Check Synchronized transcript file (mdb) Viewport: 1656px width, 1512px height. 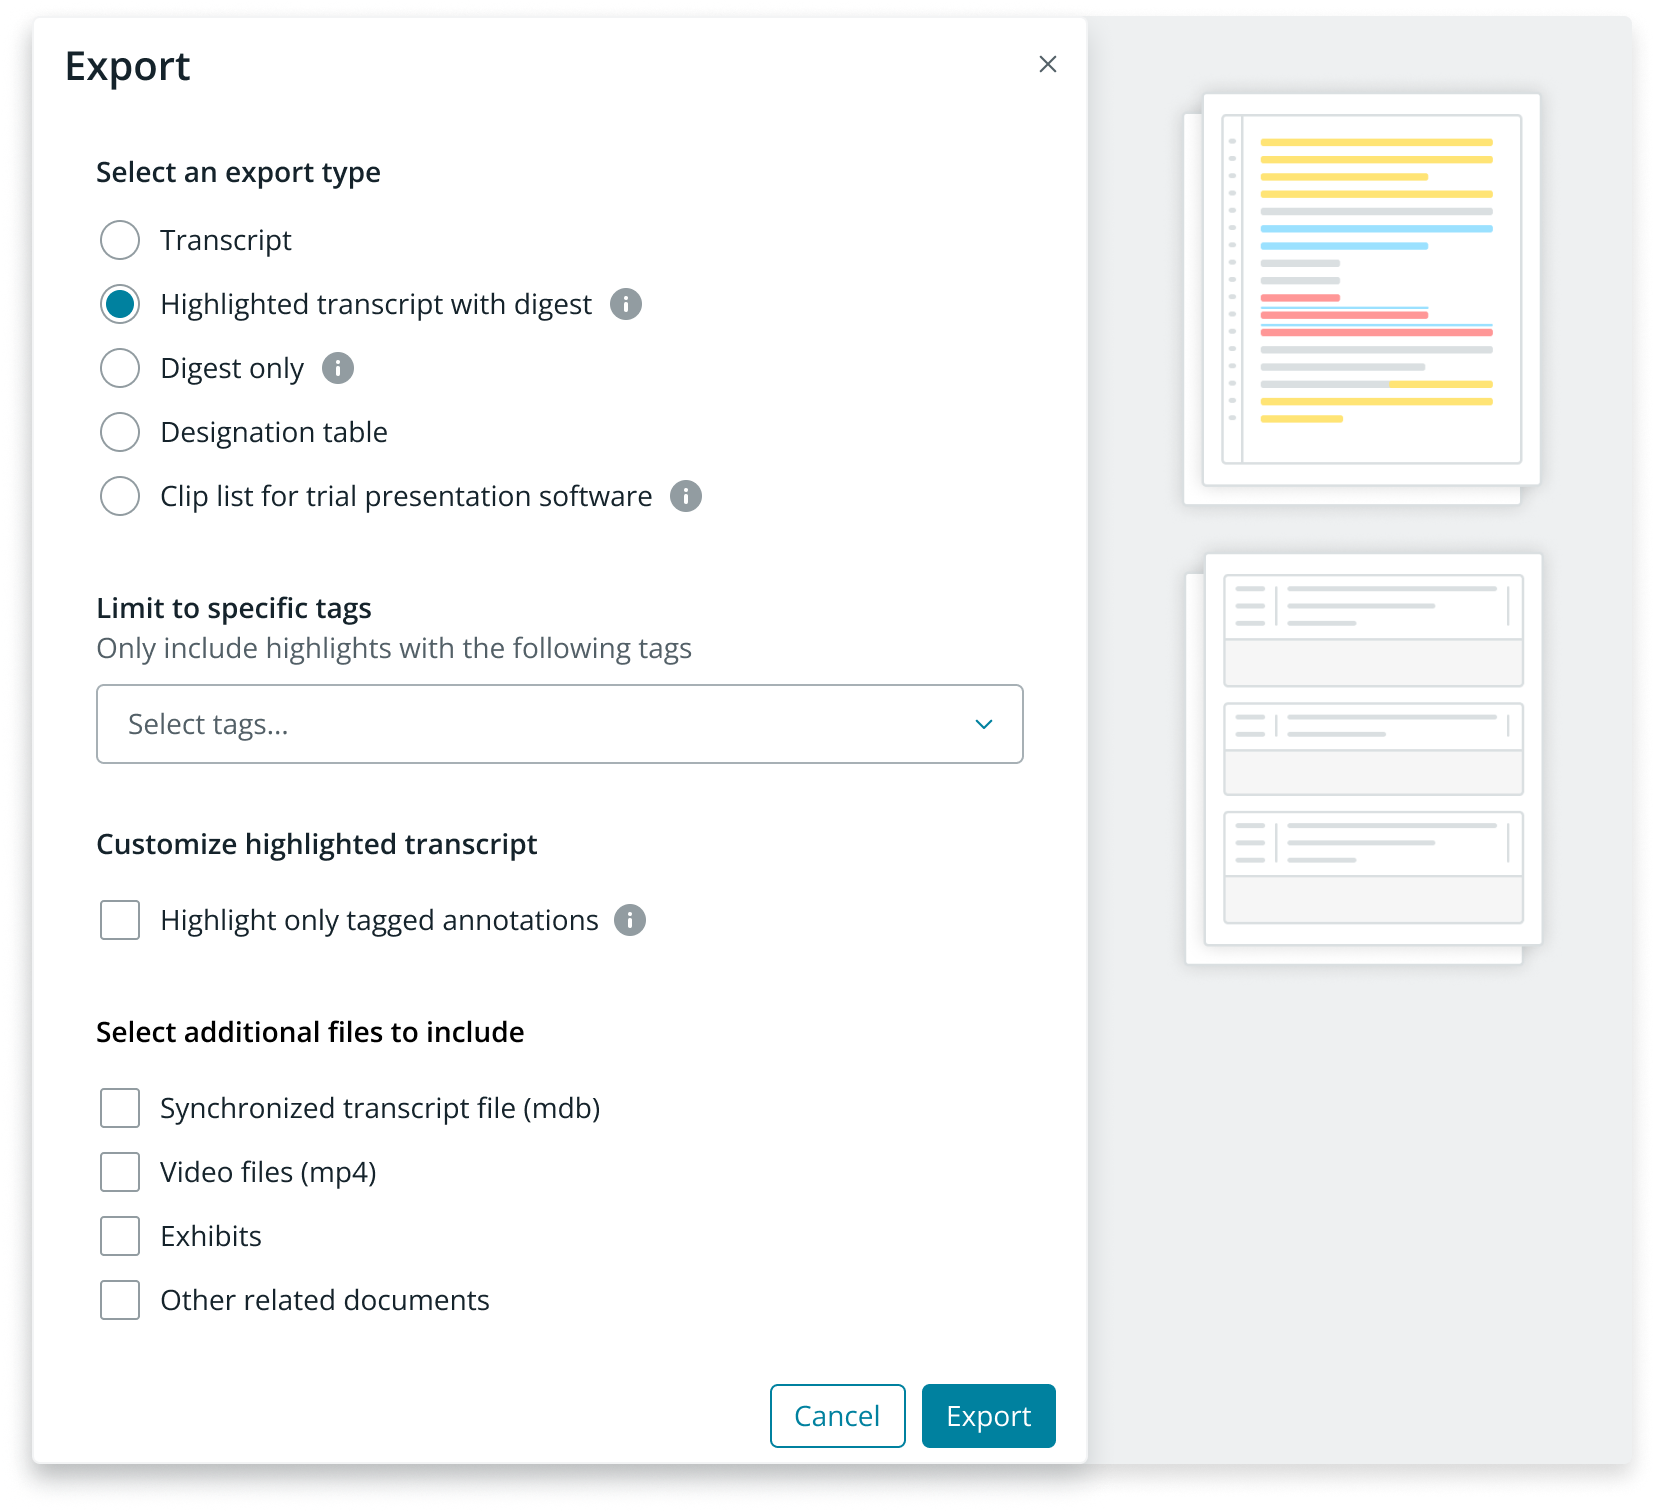(119, 1108)
